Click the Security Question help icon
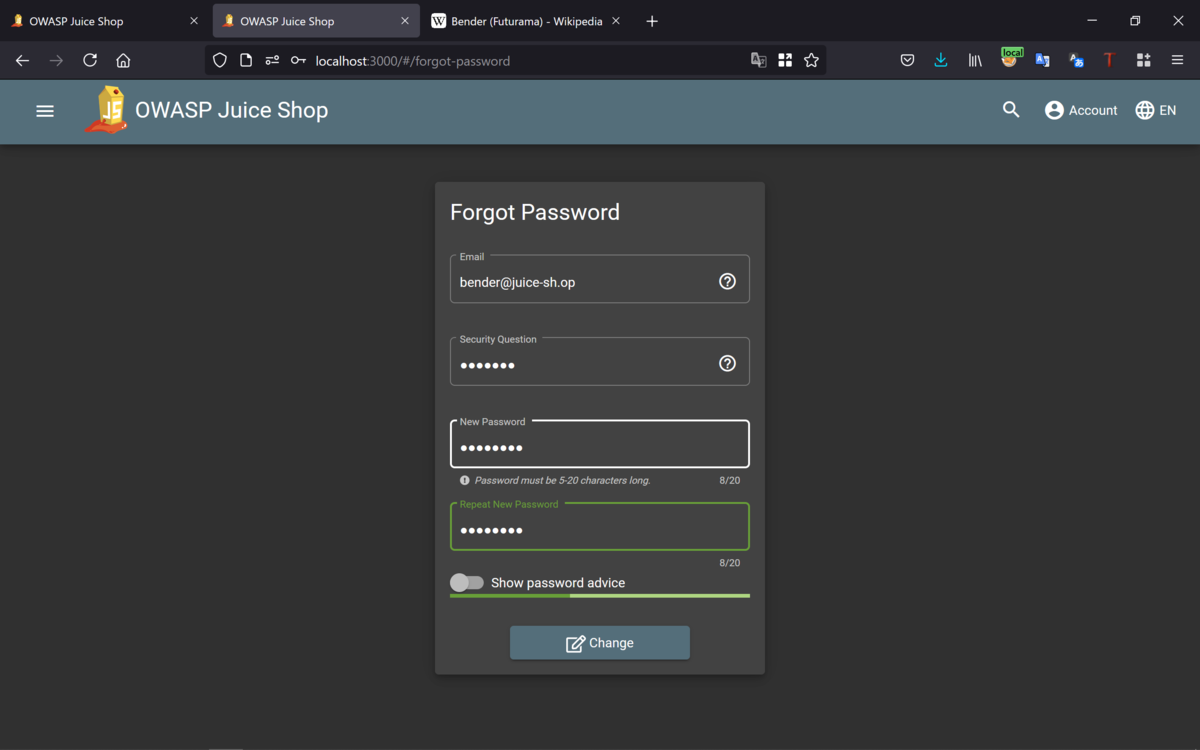1200x750 pixels. click(x=727, y=363)
